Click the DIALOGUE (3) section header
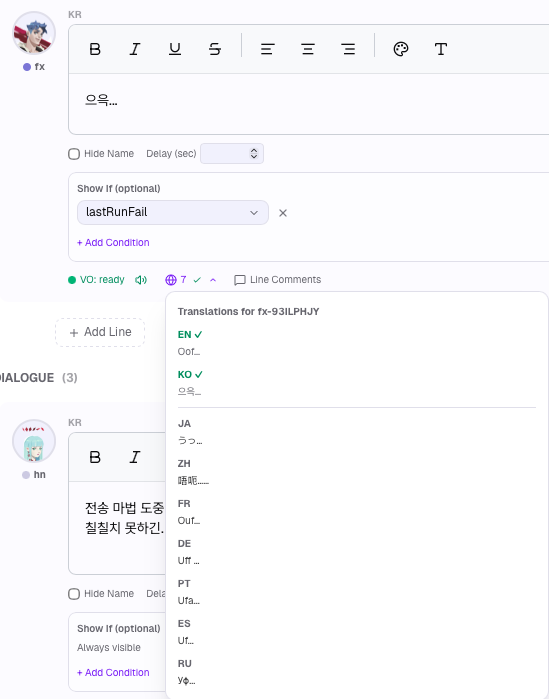The height and width of the screenshot is (699, 549). [x=39, y=378]
